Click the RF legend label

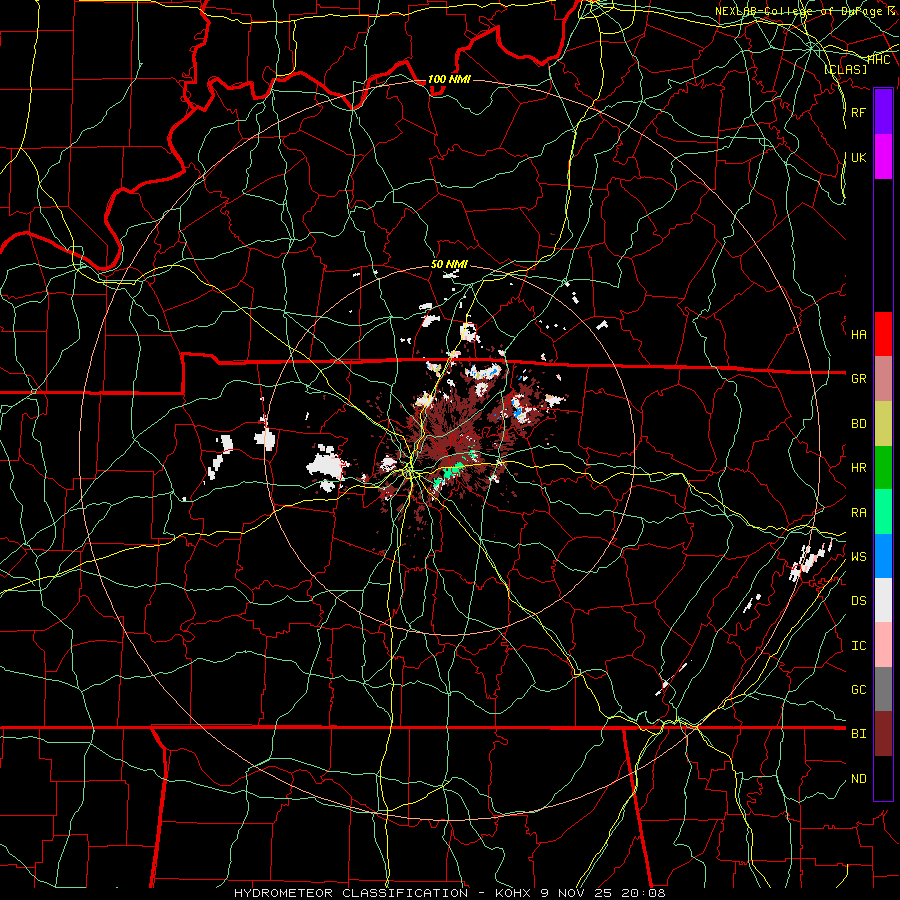pos(858,112)
